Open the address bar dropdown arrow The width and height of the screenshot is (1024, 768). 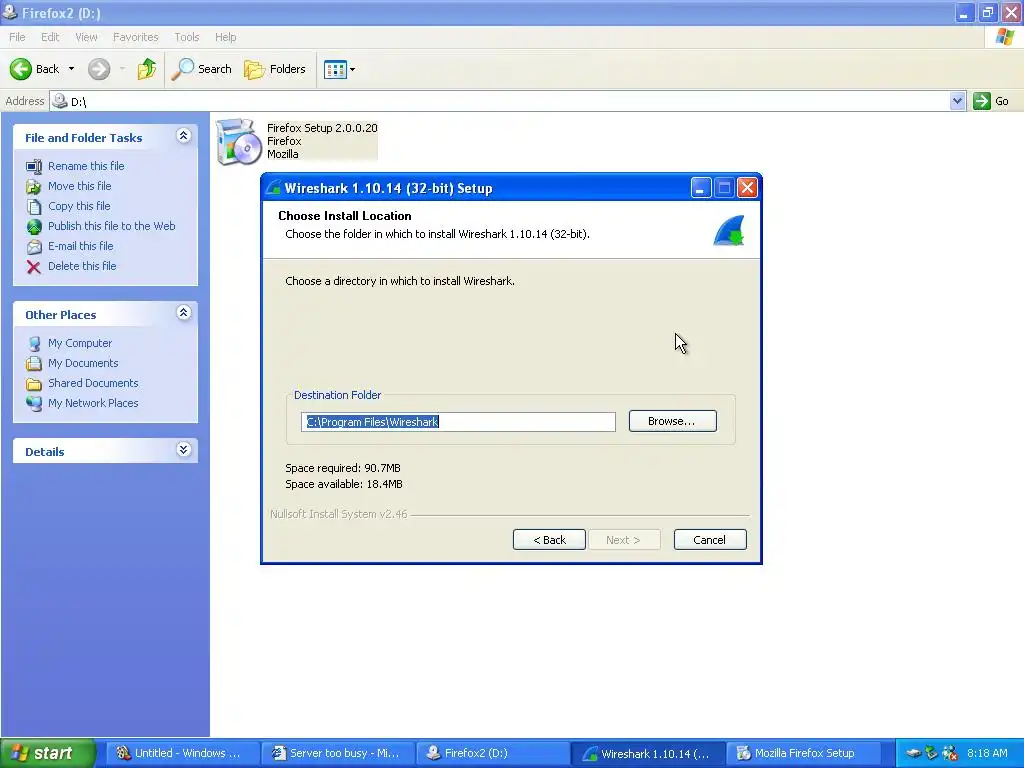(x=957, y=101)
